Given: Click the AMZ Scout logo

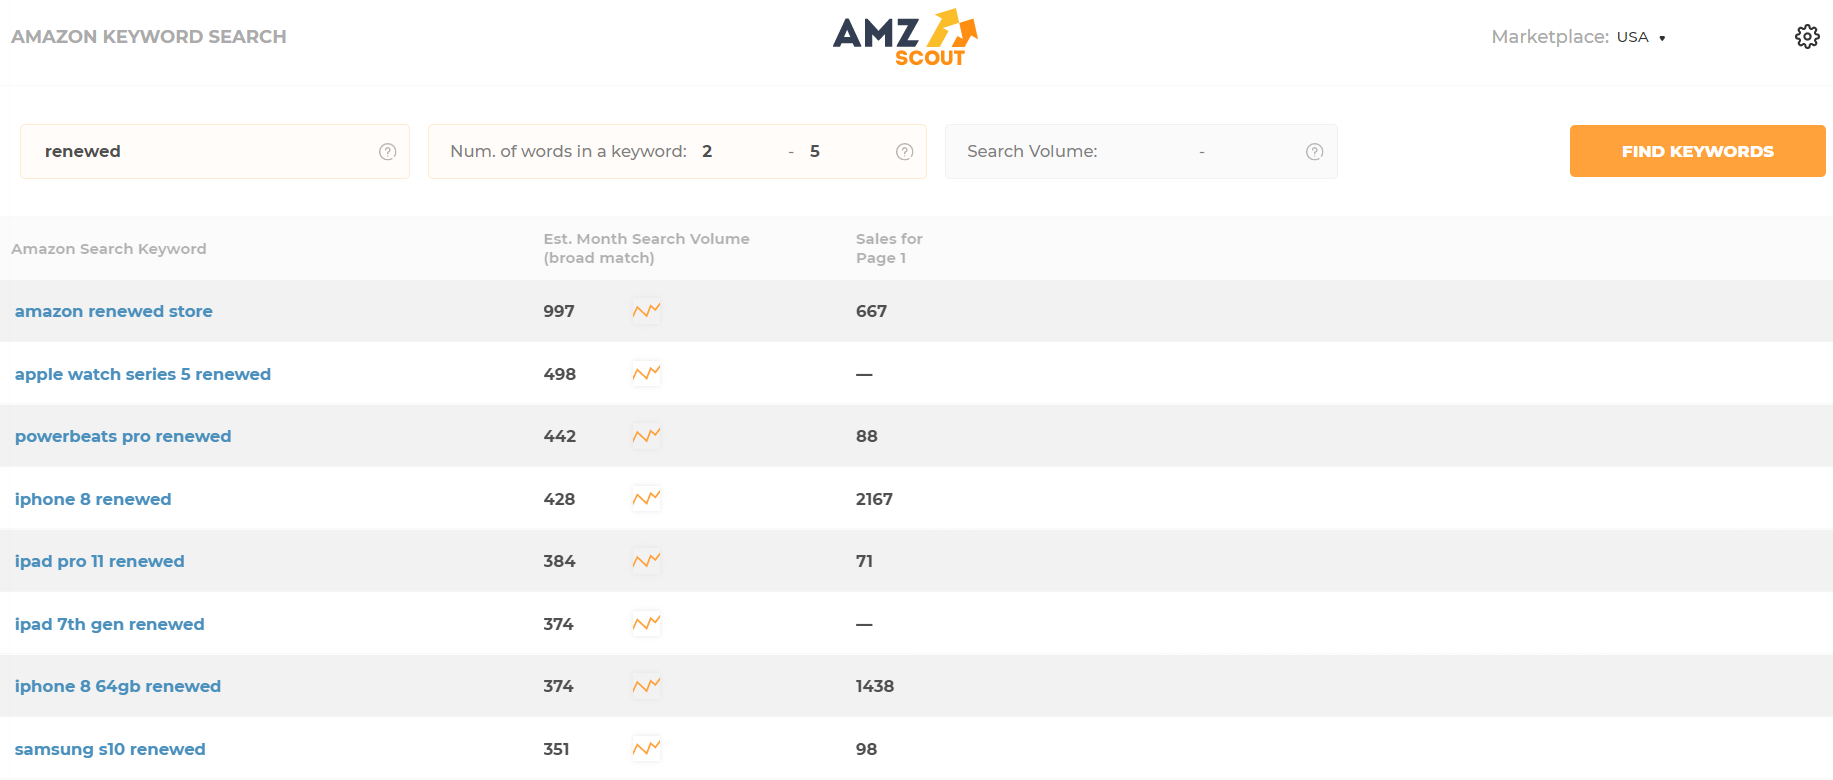Looking at the screenshot, I should [x=903, y=37].
